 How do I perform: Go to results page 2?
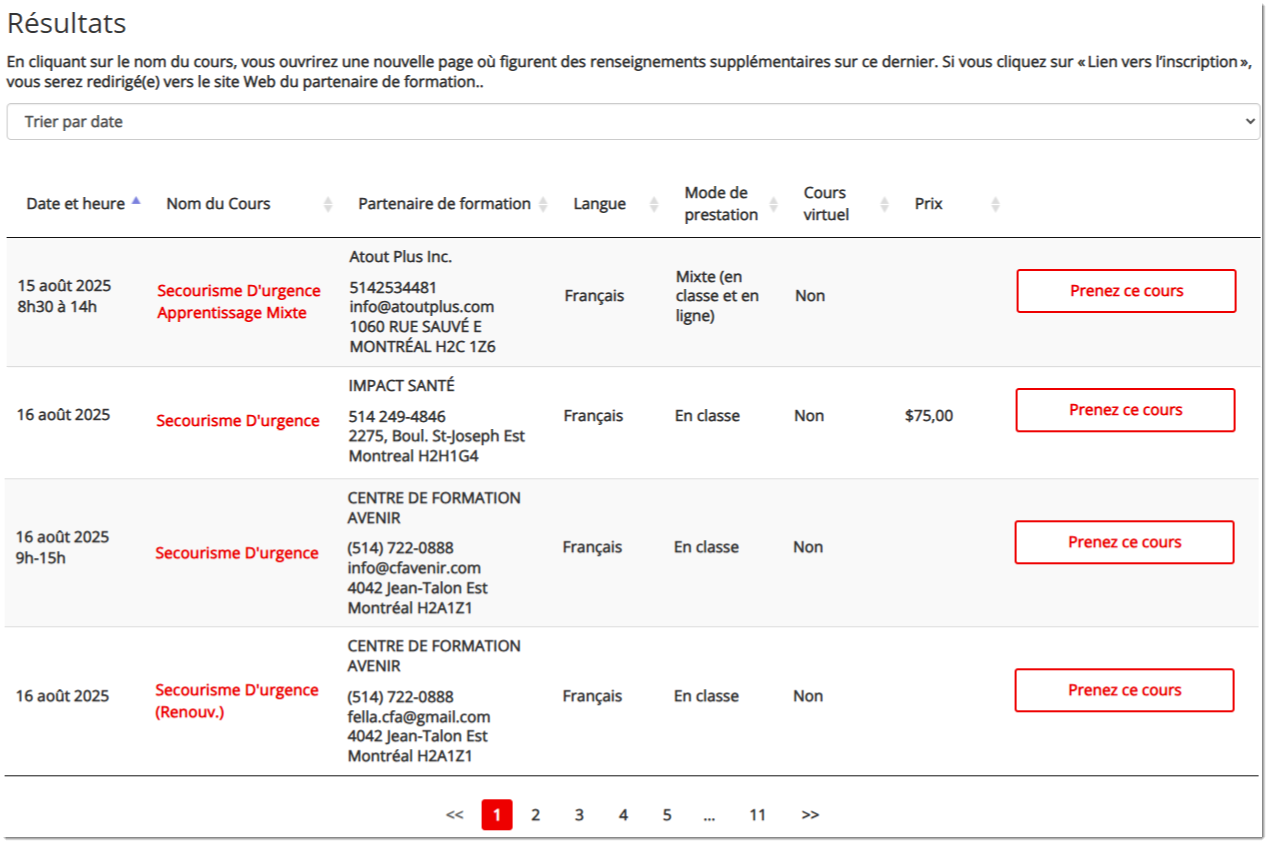[x=535, y=815]
